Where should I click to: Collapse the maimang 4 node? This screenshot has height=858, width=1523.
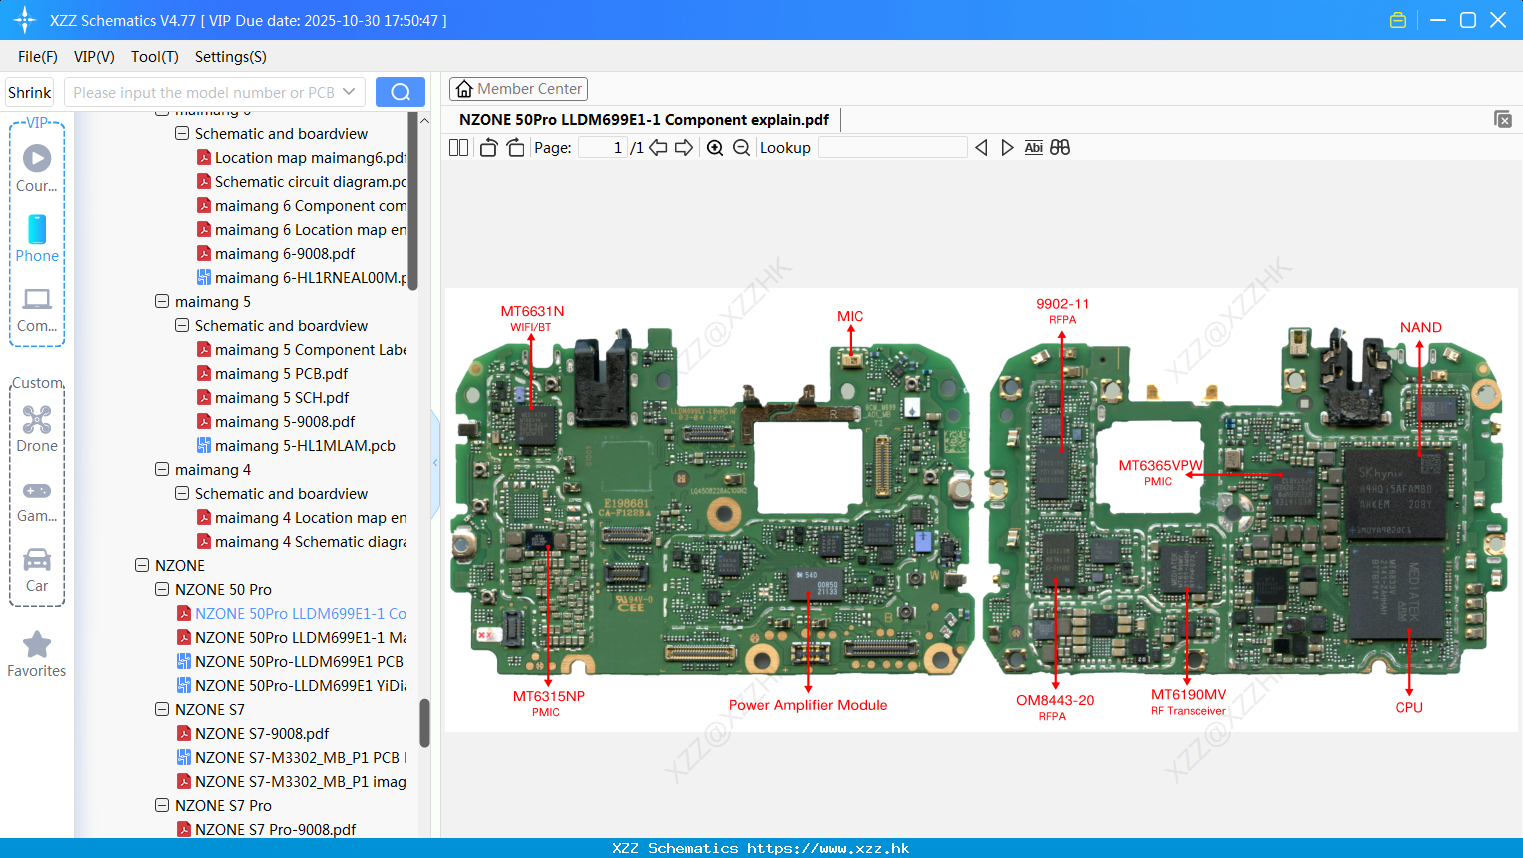tap(162, 469)
